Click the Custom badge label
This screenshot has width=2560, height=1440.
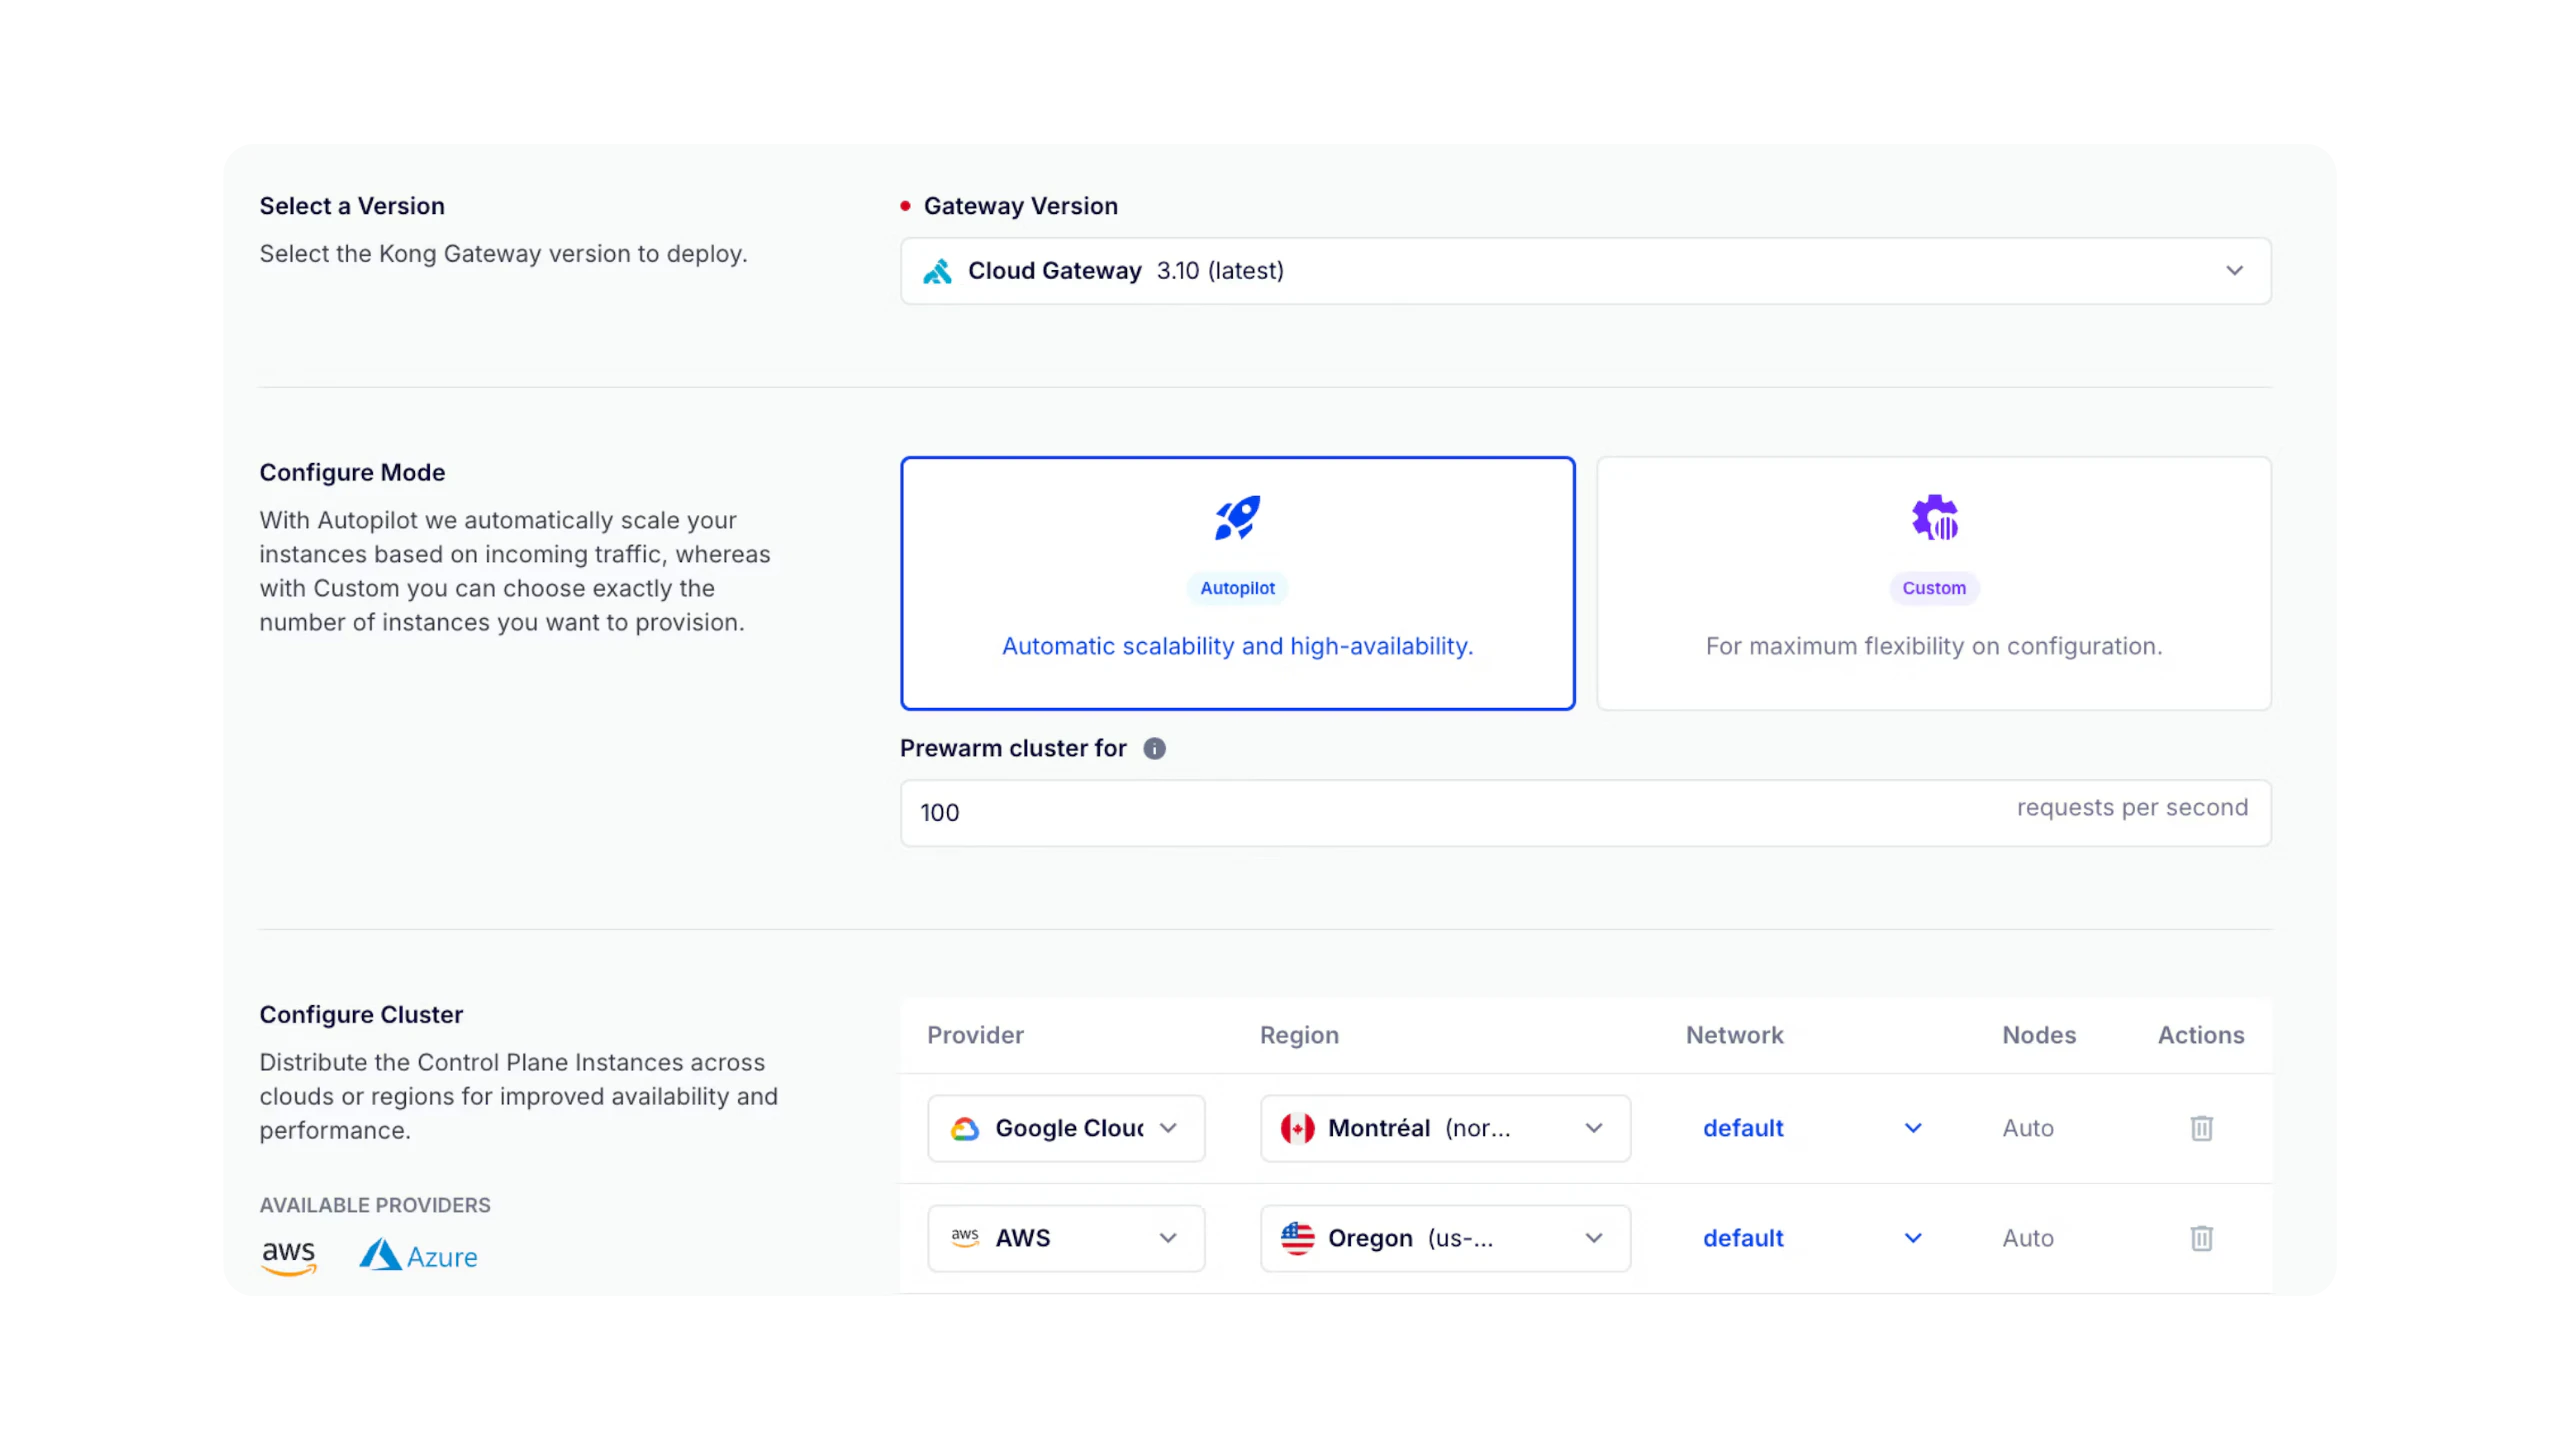[x=1933, y=588]
